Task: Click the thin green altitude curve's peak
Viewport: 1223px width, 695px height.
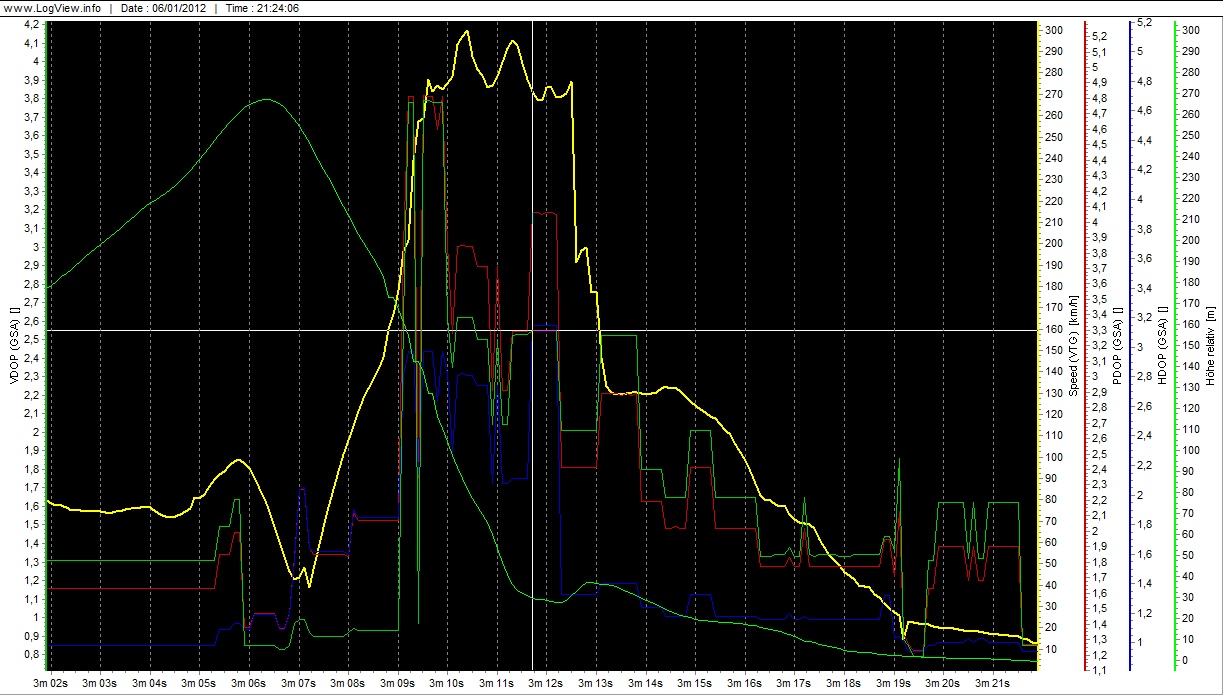Action: 266,99
